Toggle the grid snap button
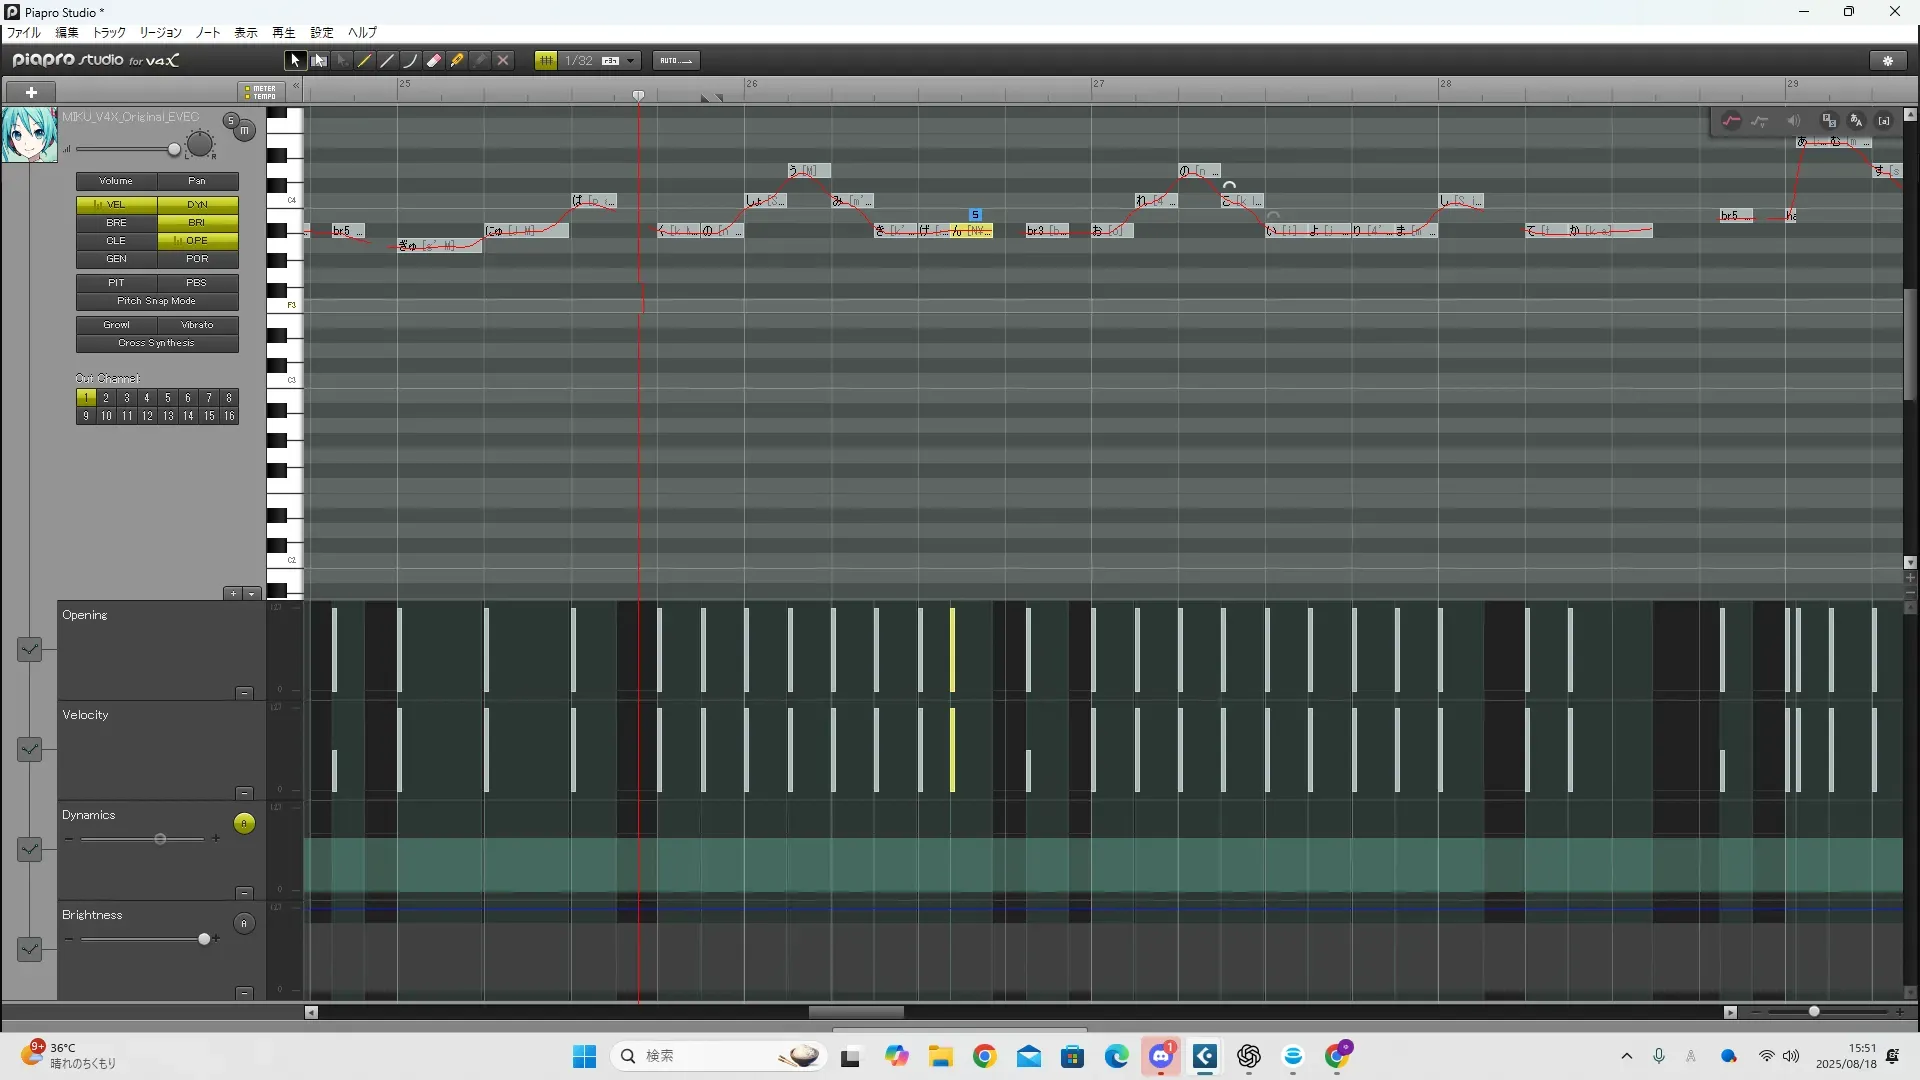 [x=546, y=61]
